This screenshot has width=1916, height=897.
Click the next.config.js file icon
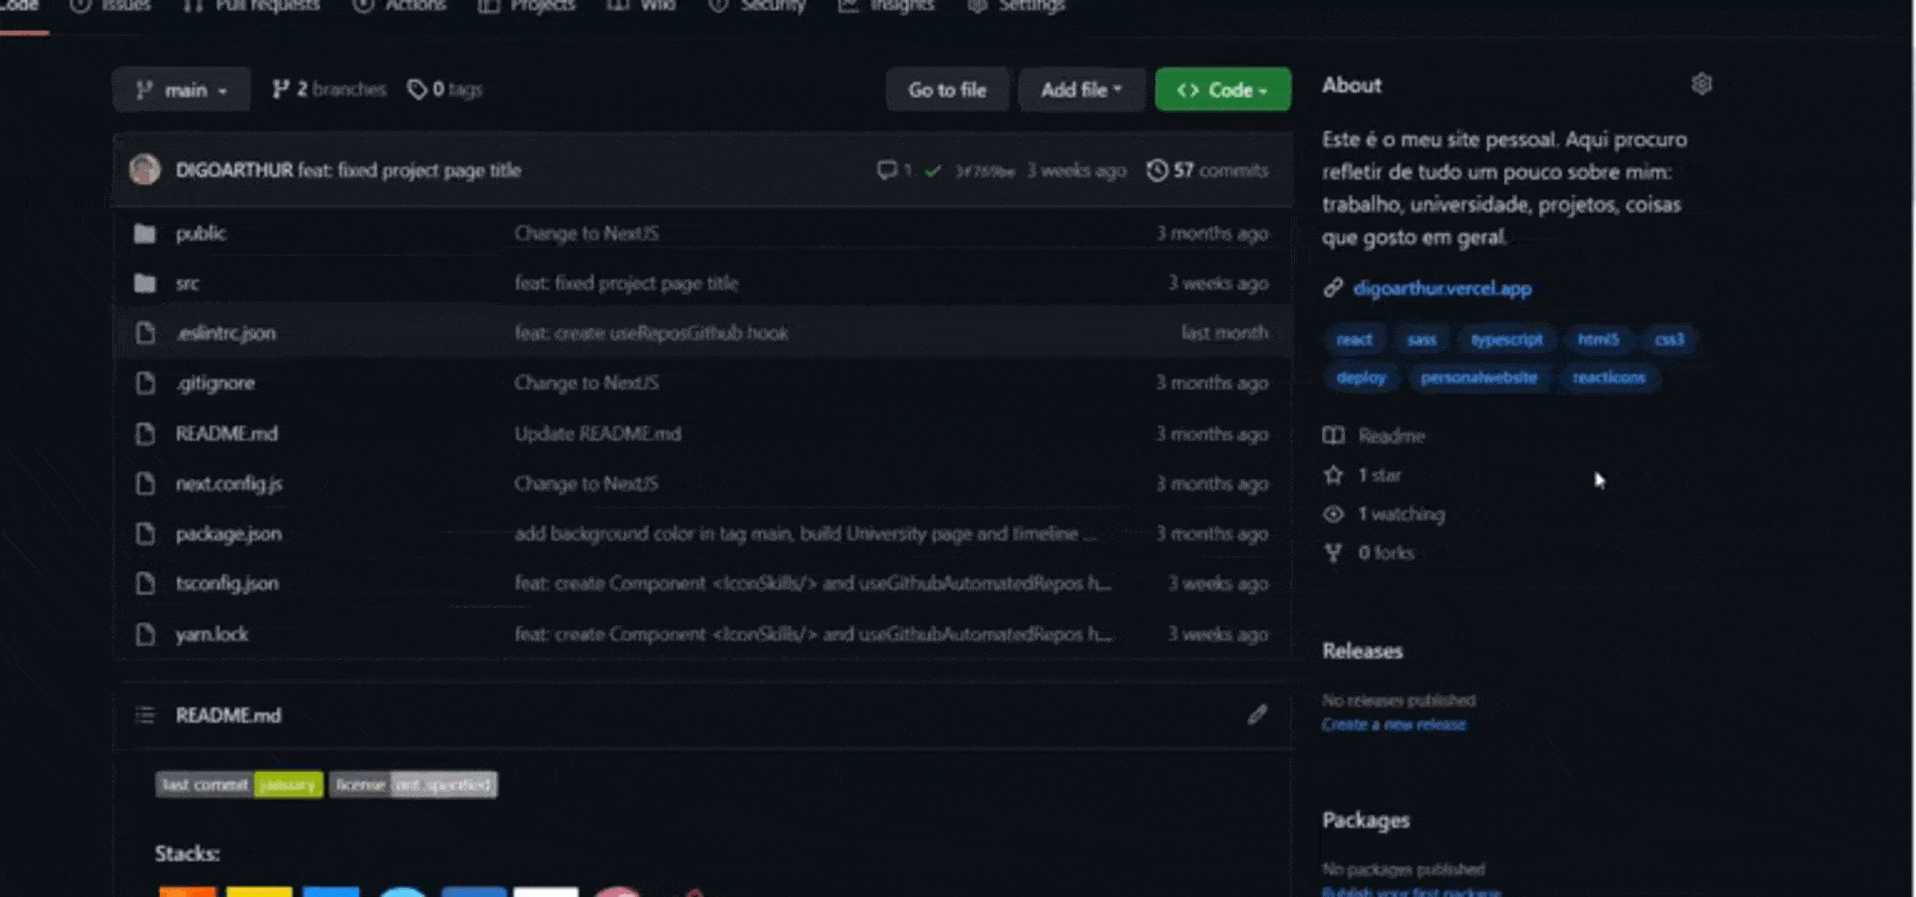[x=145, y=483]
